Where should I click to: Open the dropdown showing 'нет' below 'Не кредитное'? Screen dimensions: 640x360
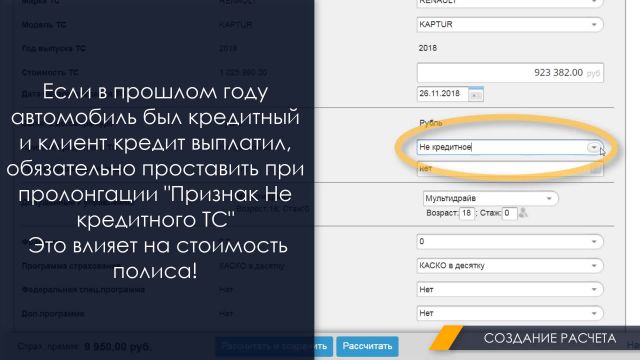510,169
